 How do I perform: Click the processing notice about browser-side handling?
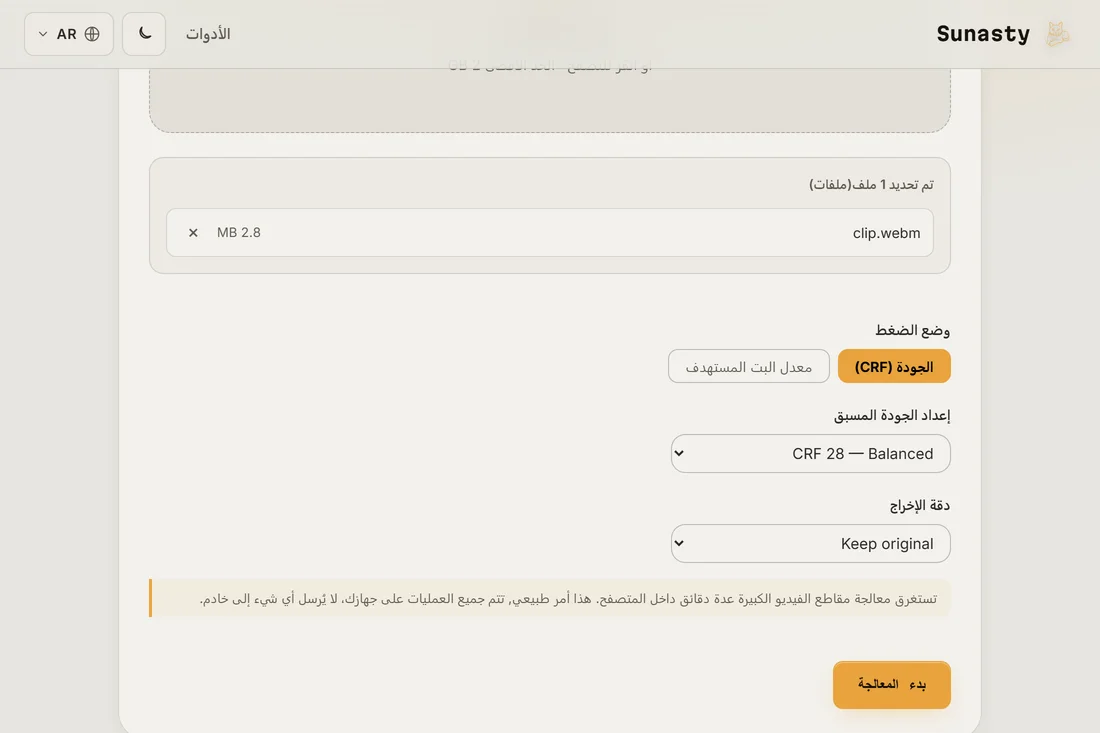tap(550, 598)
